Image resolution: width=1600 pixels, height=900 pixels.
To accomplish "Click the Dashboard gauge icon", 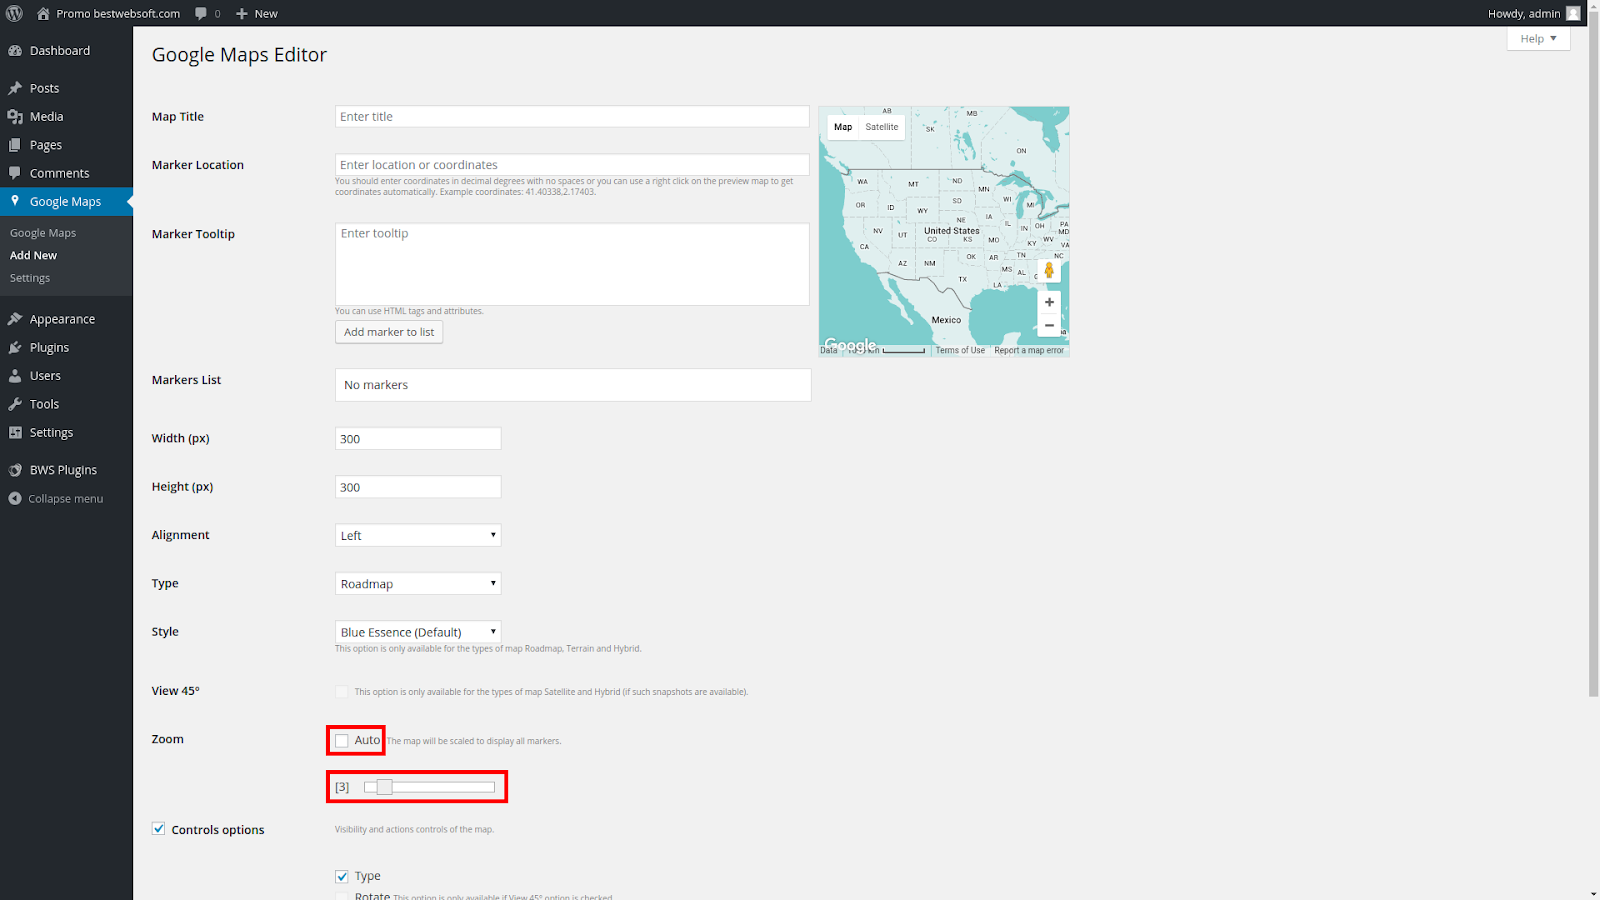I will click(x=15, y=50).
